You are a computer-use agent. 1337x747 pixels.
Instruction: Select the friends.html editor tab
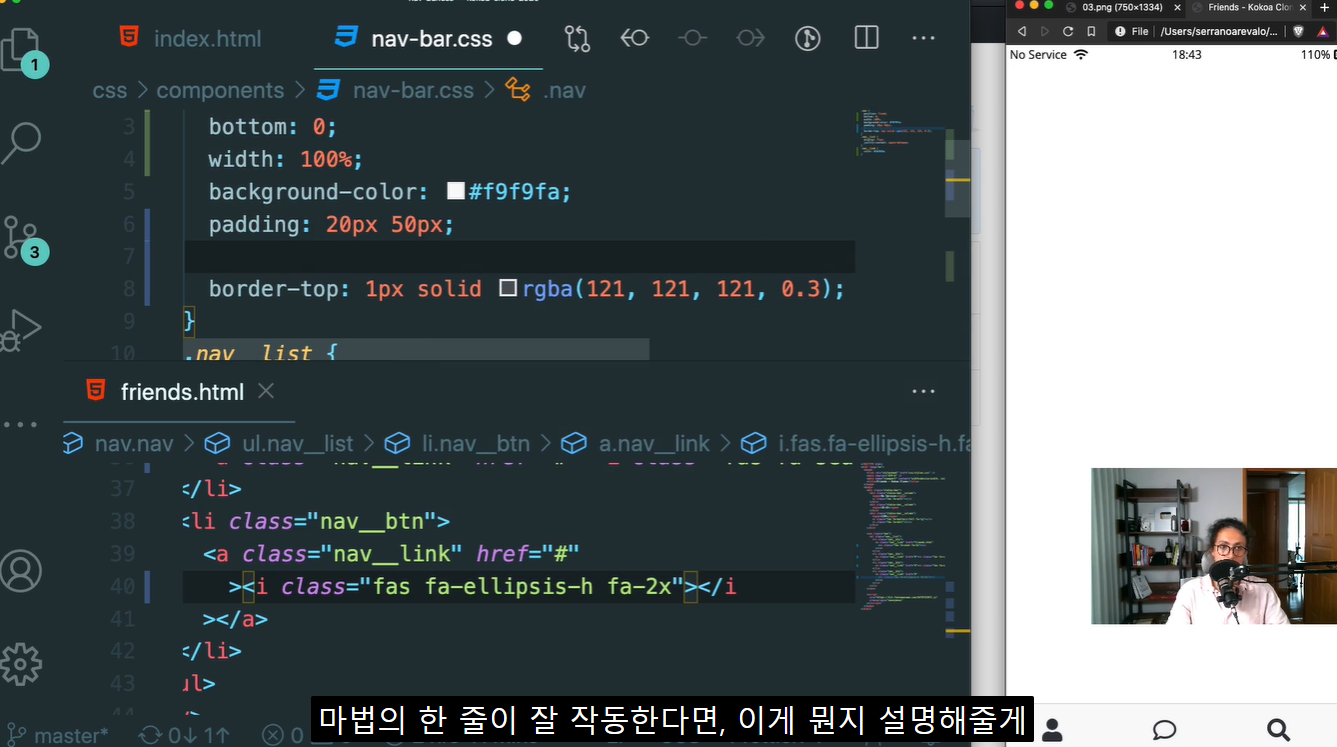[x=181, y=392]
